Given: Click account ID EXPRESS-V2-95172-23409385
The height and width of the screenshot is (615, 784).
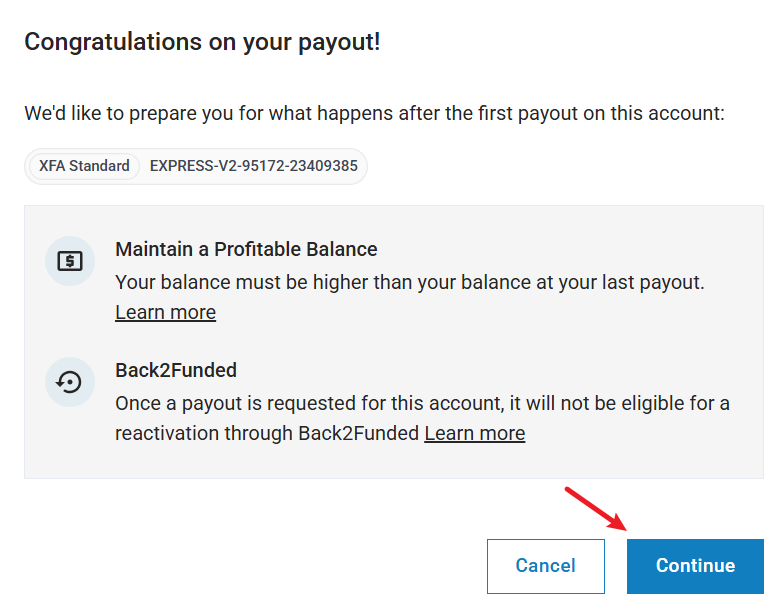Looking at the screenshot, I should pyautogui.click(x=253, y=166).
